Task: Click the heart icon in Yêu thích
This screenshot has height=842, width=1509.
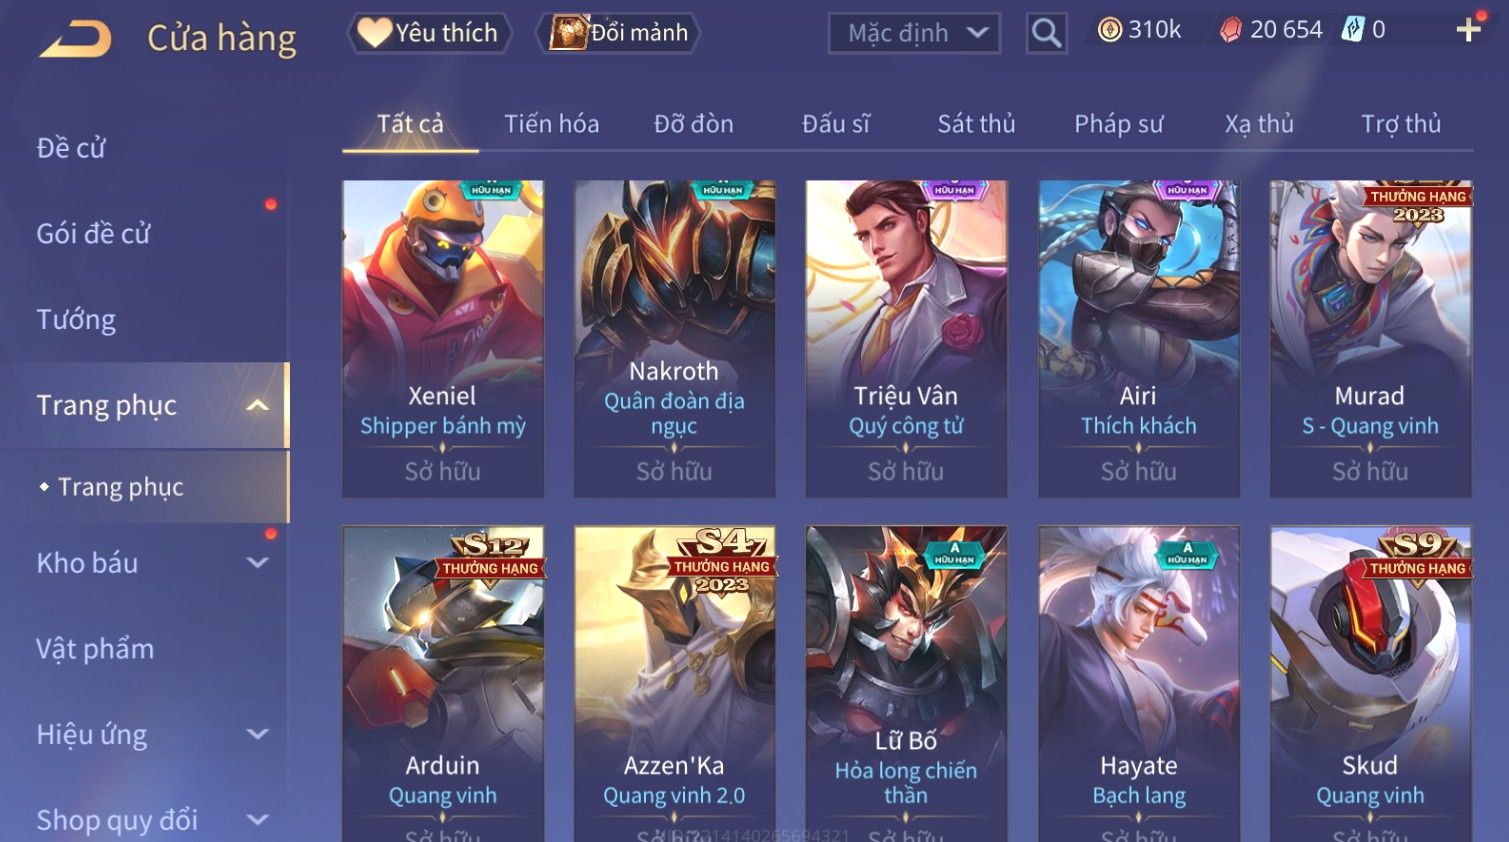Action: point(374,33)
